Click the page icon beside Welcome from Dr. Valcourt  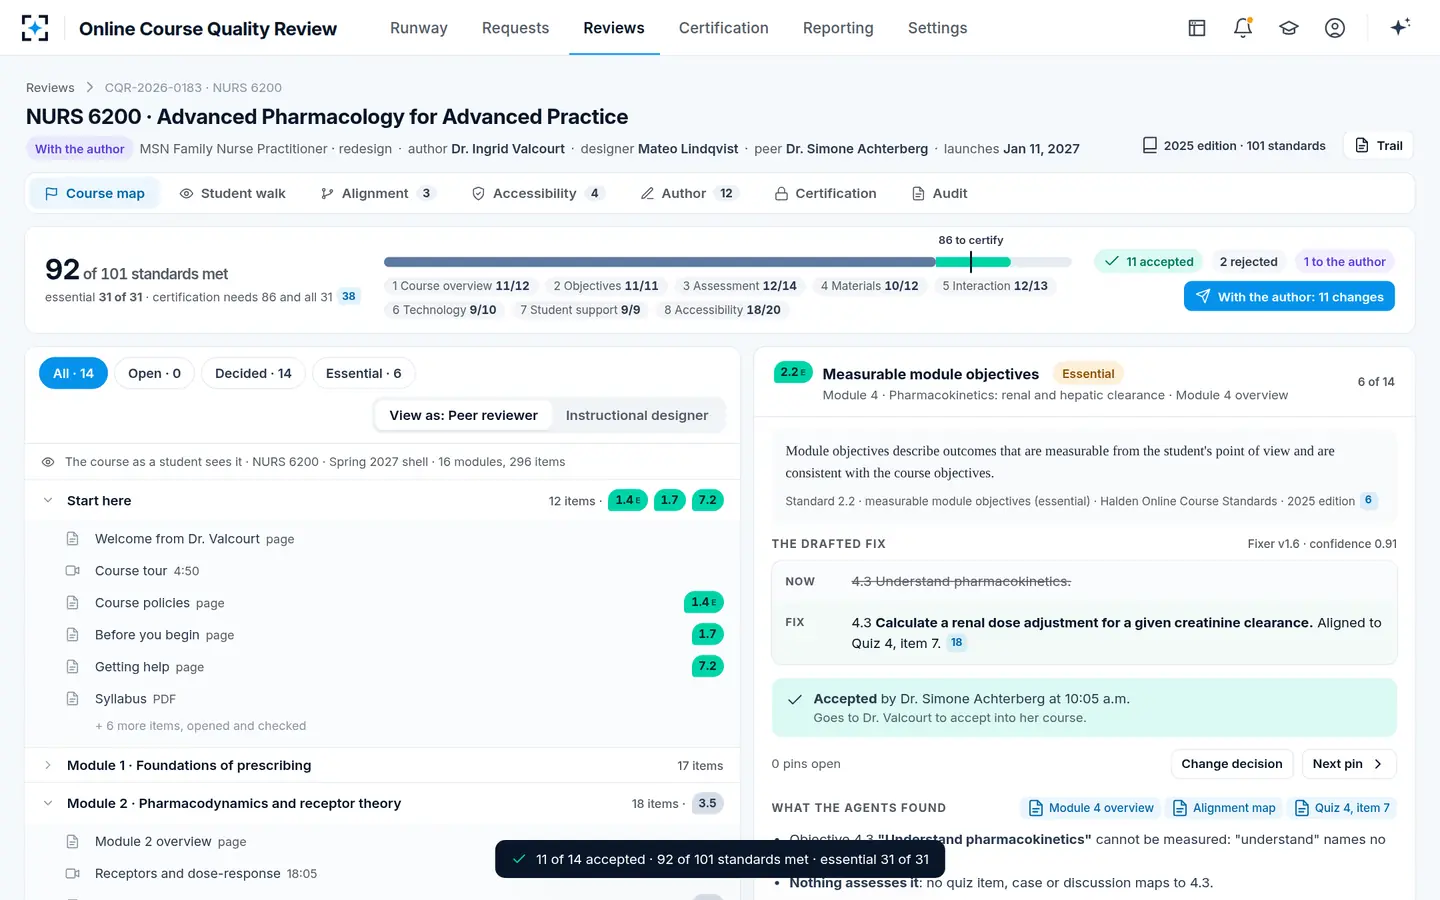[x=72, y=539]
